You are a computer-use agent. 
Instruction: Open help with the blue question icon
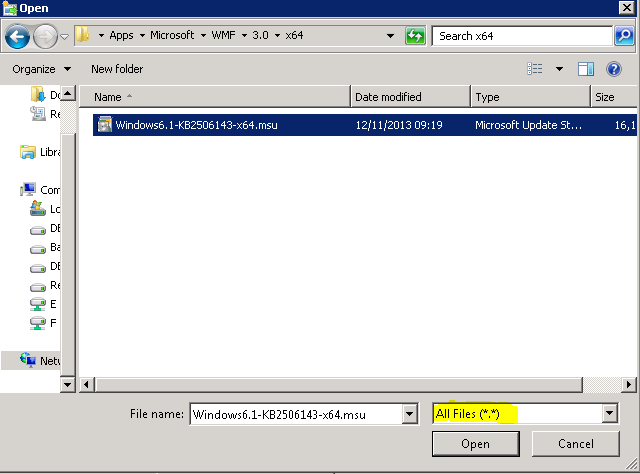[x=613, y=69]
